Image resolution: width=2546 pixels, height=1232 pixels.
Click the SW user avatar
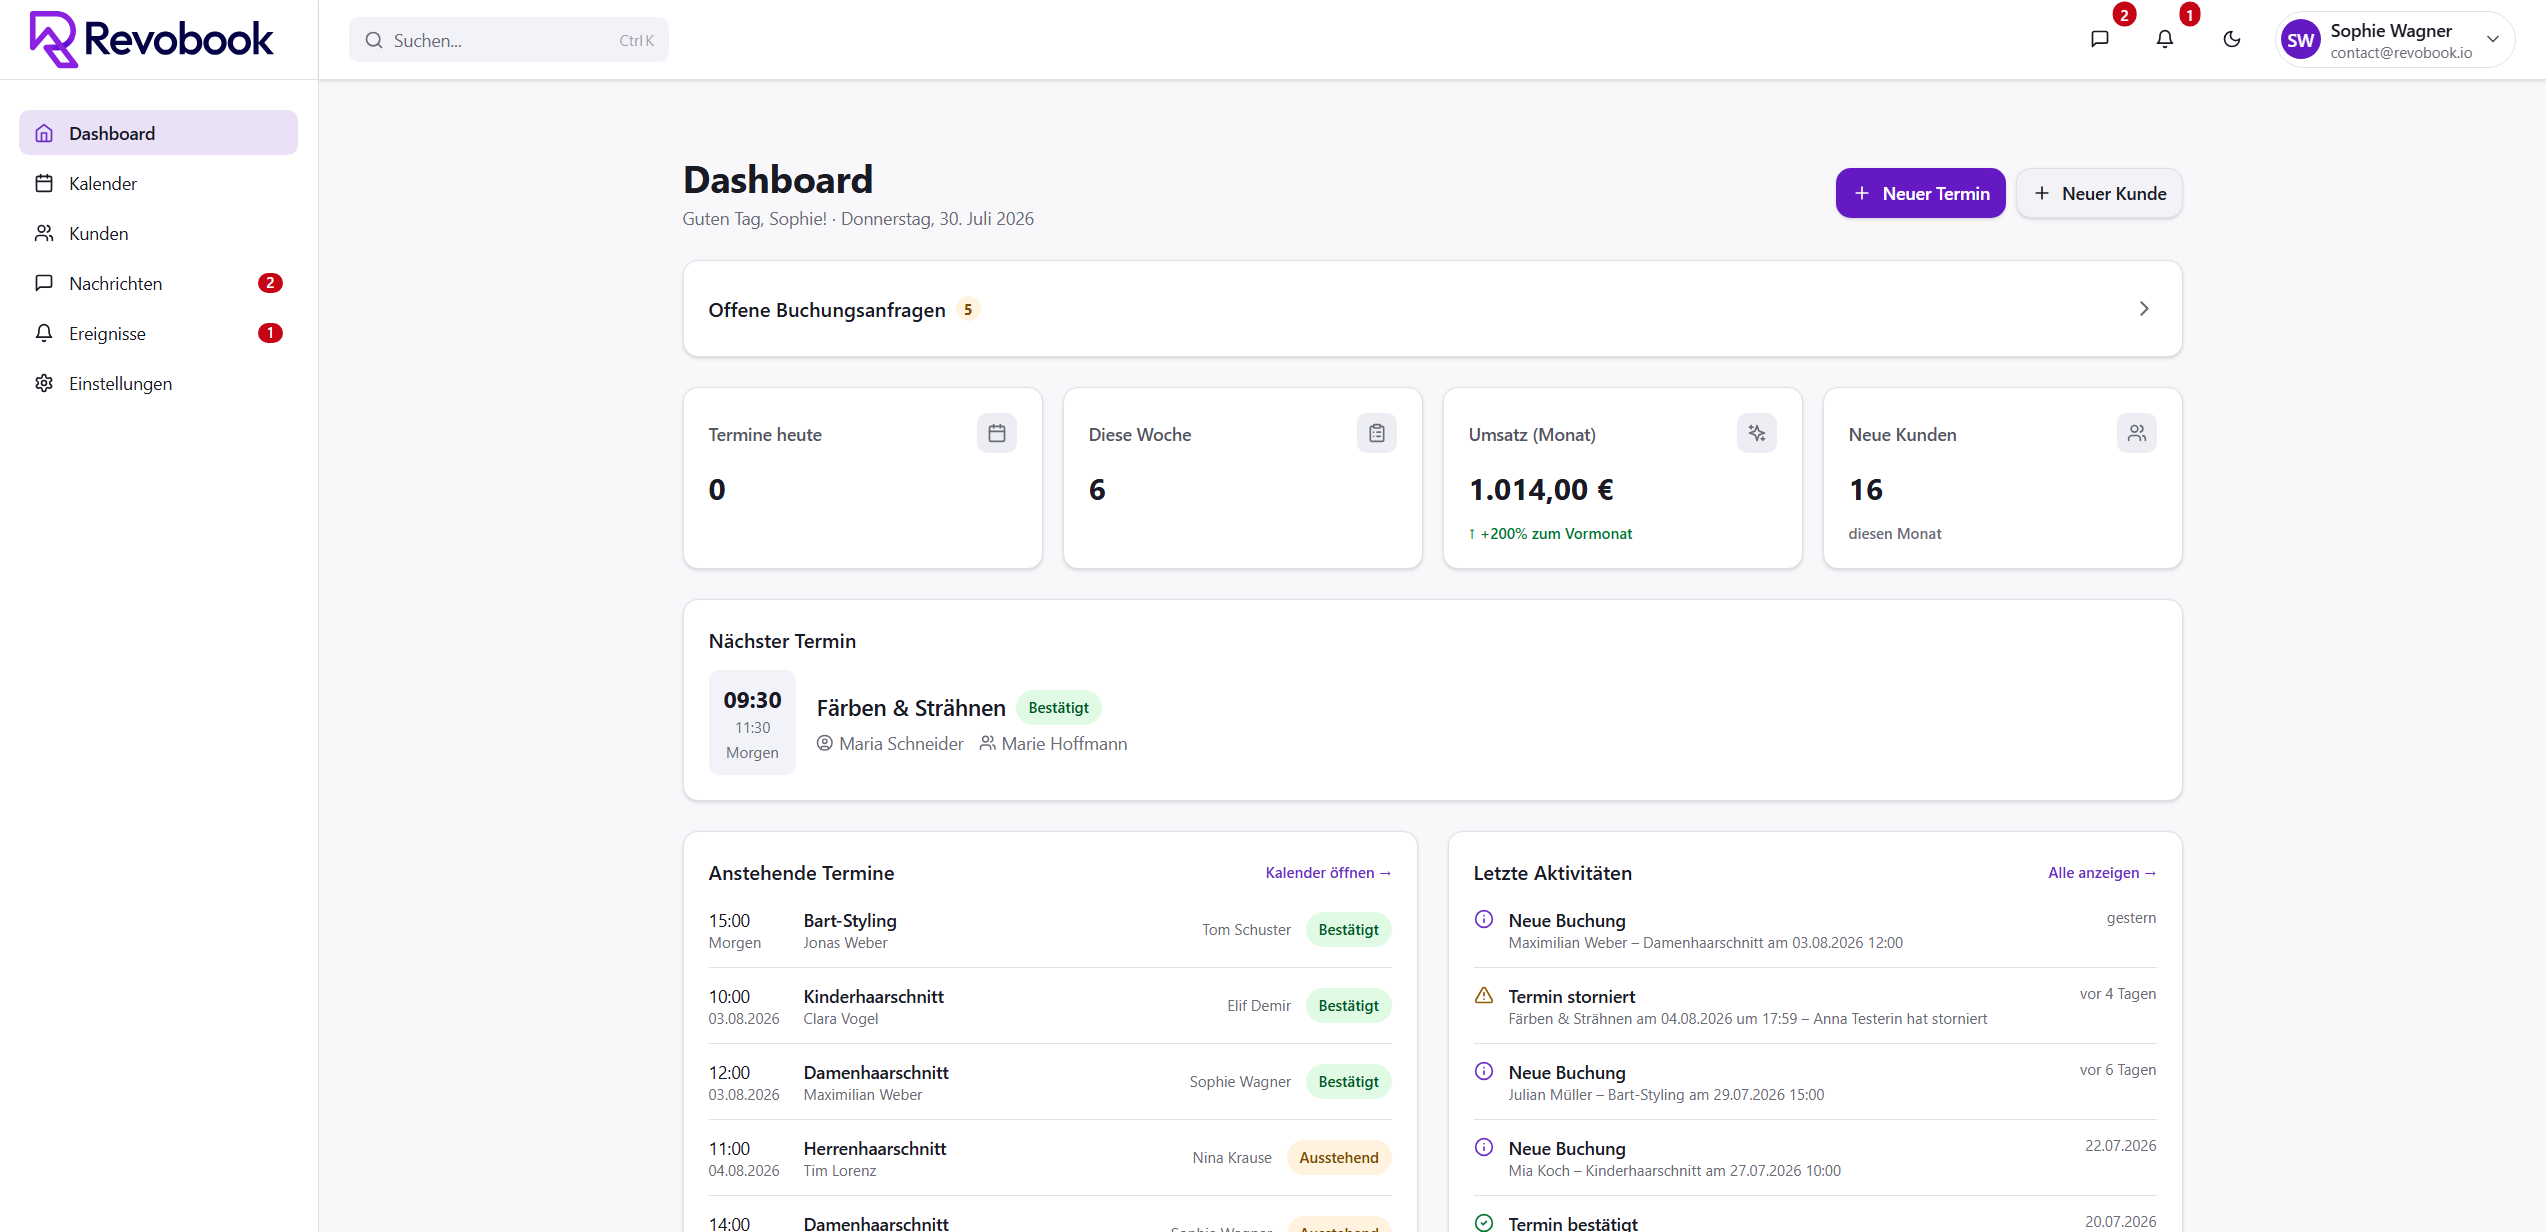[x=2301, y=40]
